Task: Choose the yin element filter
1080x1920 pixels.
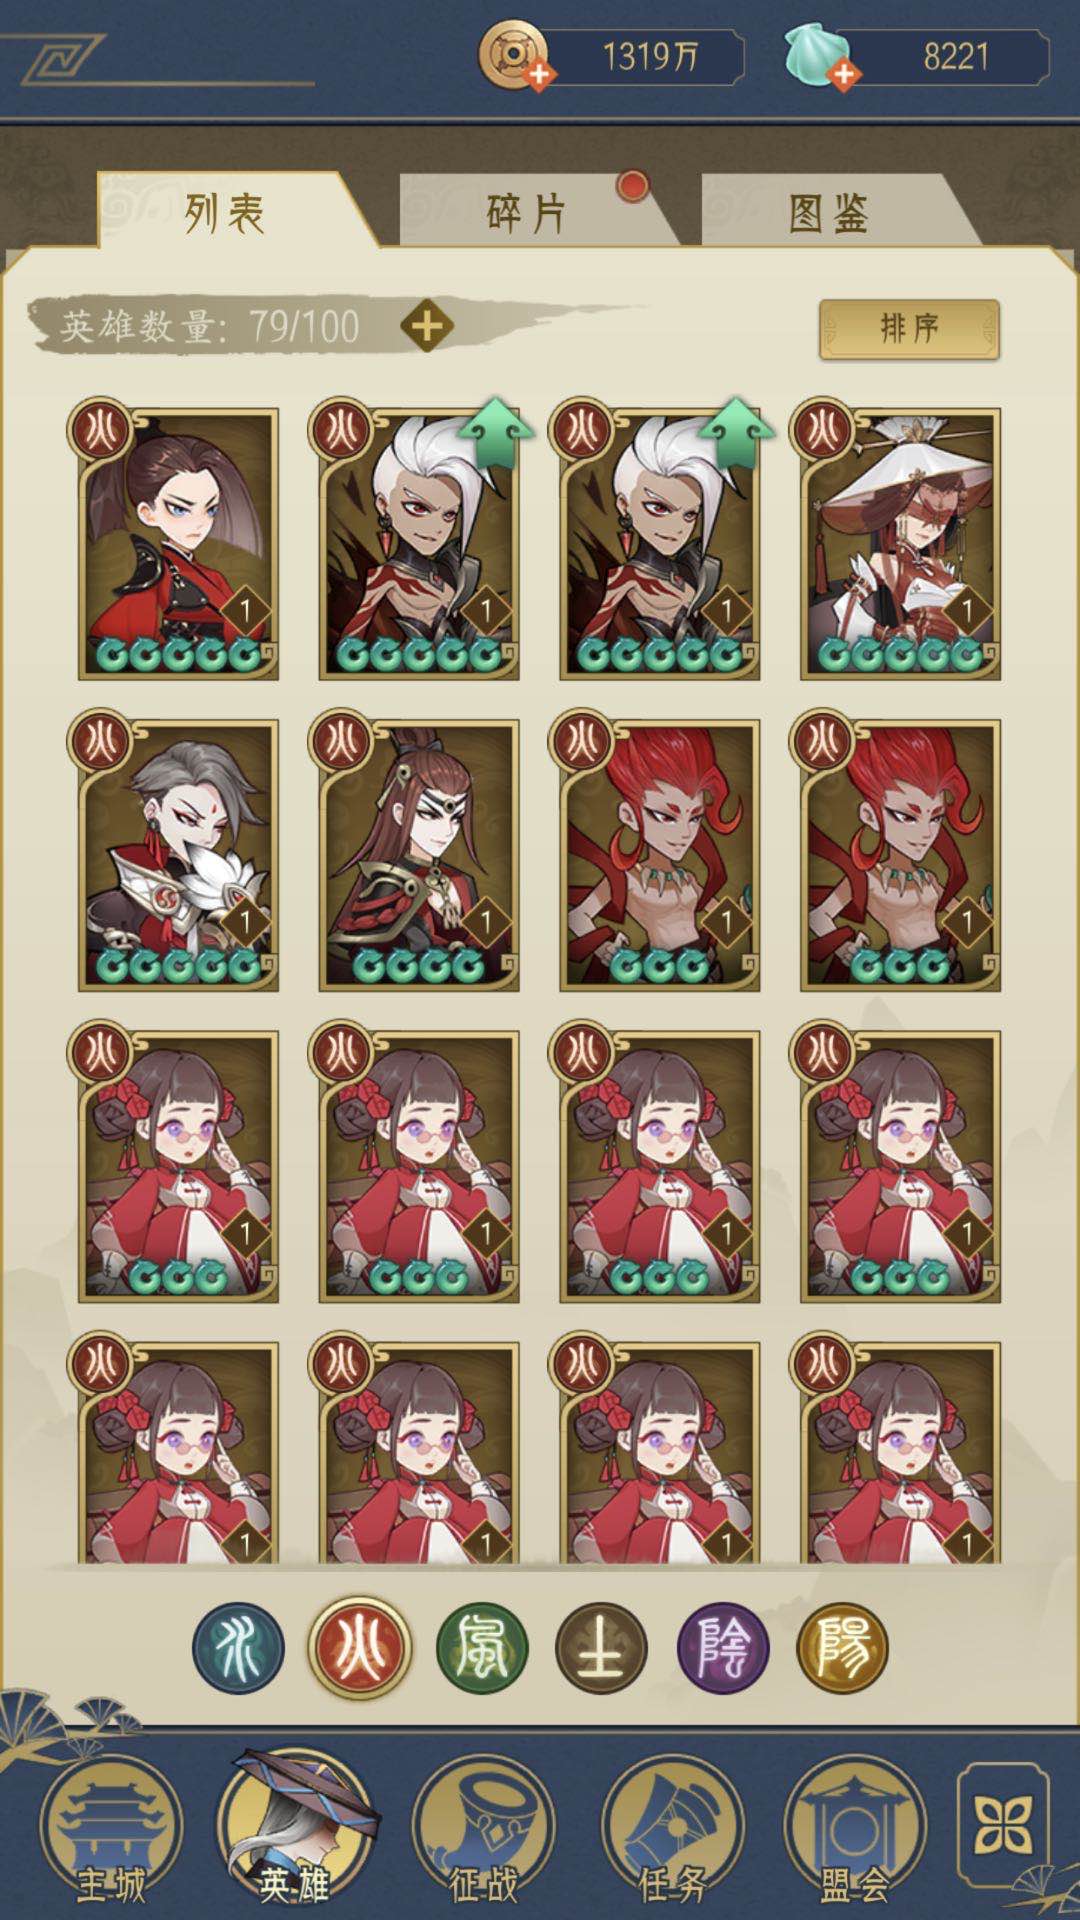Action: 722,1648
